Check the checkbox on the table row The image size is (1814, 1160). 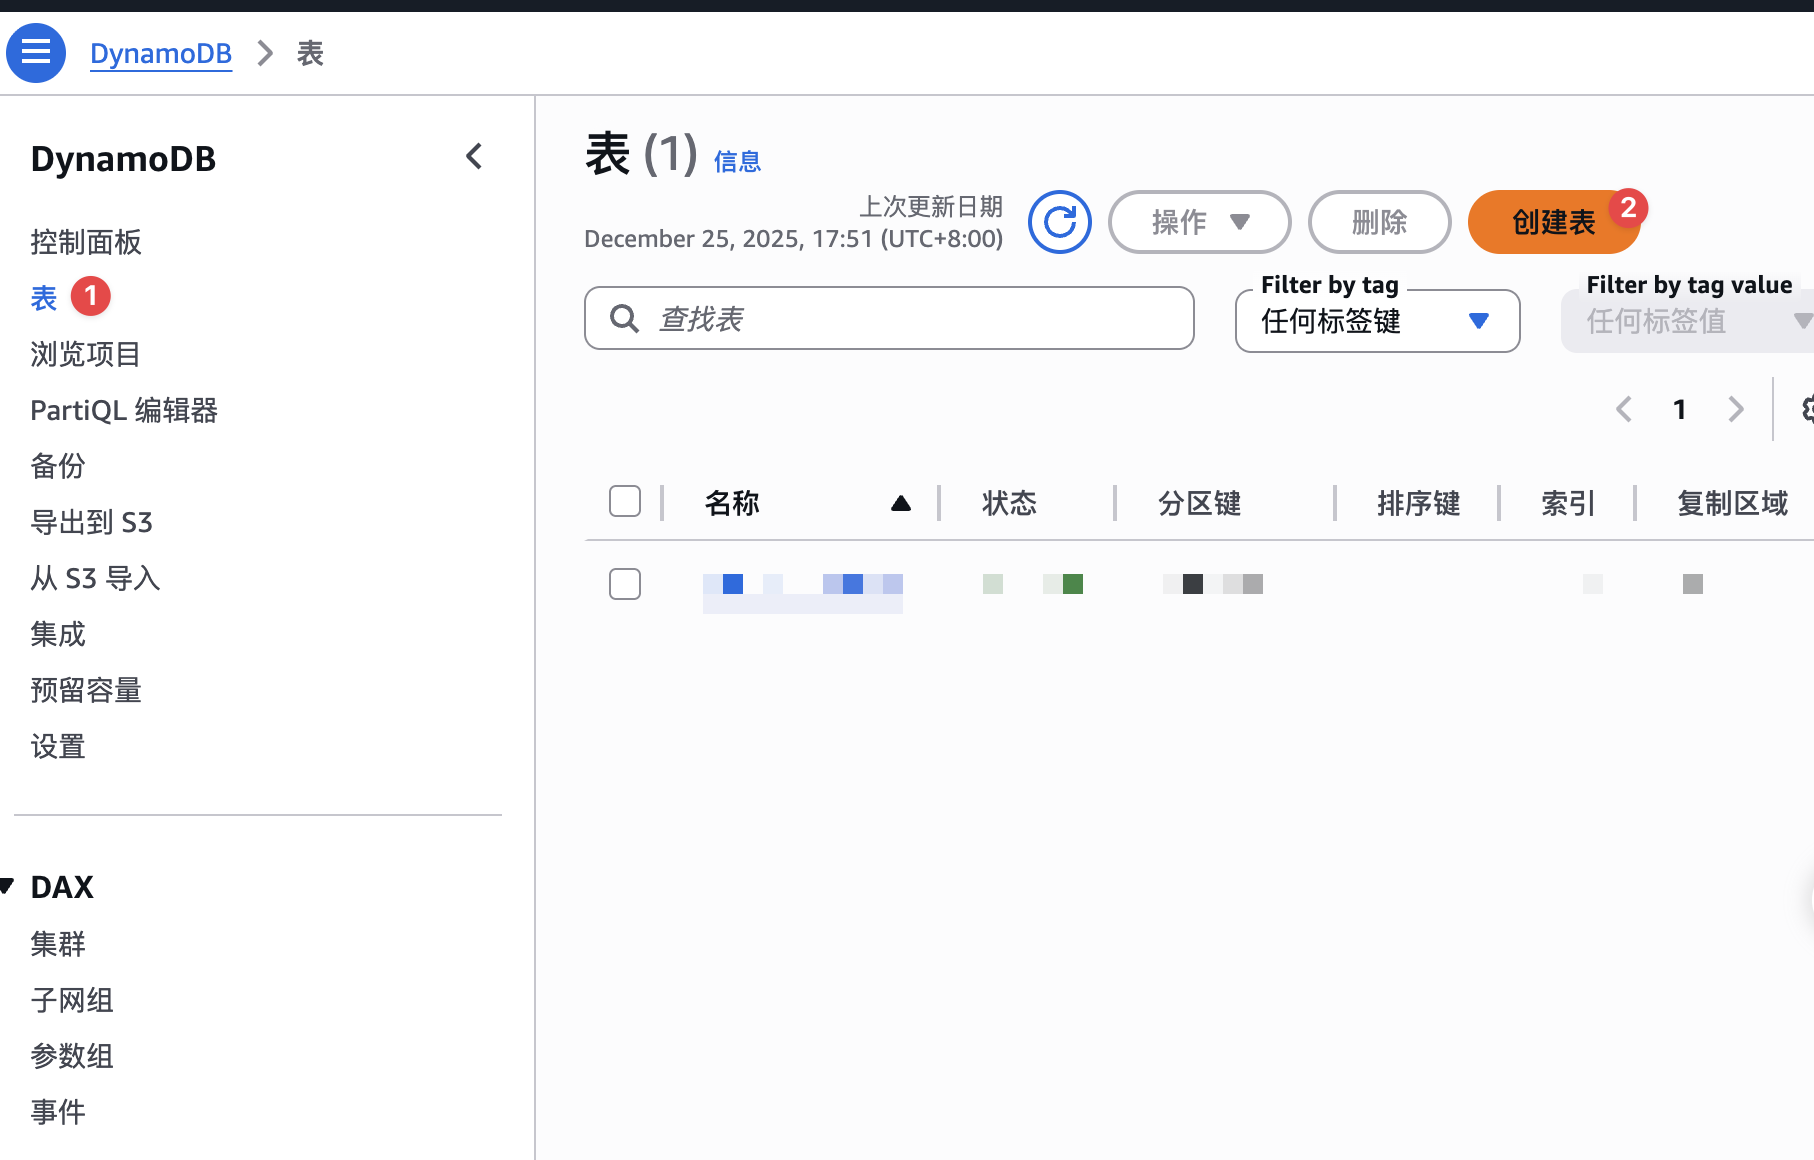coord(624,584)
